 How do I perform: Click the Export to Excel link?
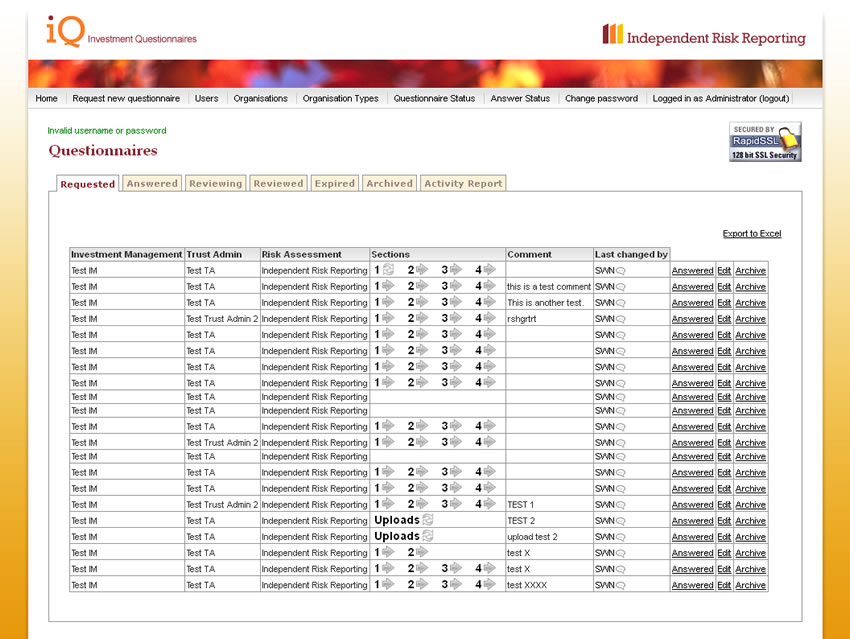(x=752, y=234)
